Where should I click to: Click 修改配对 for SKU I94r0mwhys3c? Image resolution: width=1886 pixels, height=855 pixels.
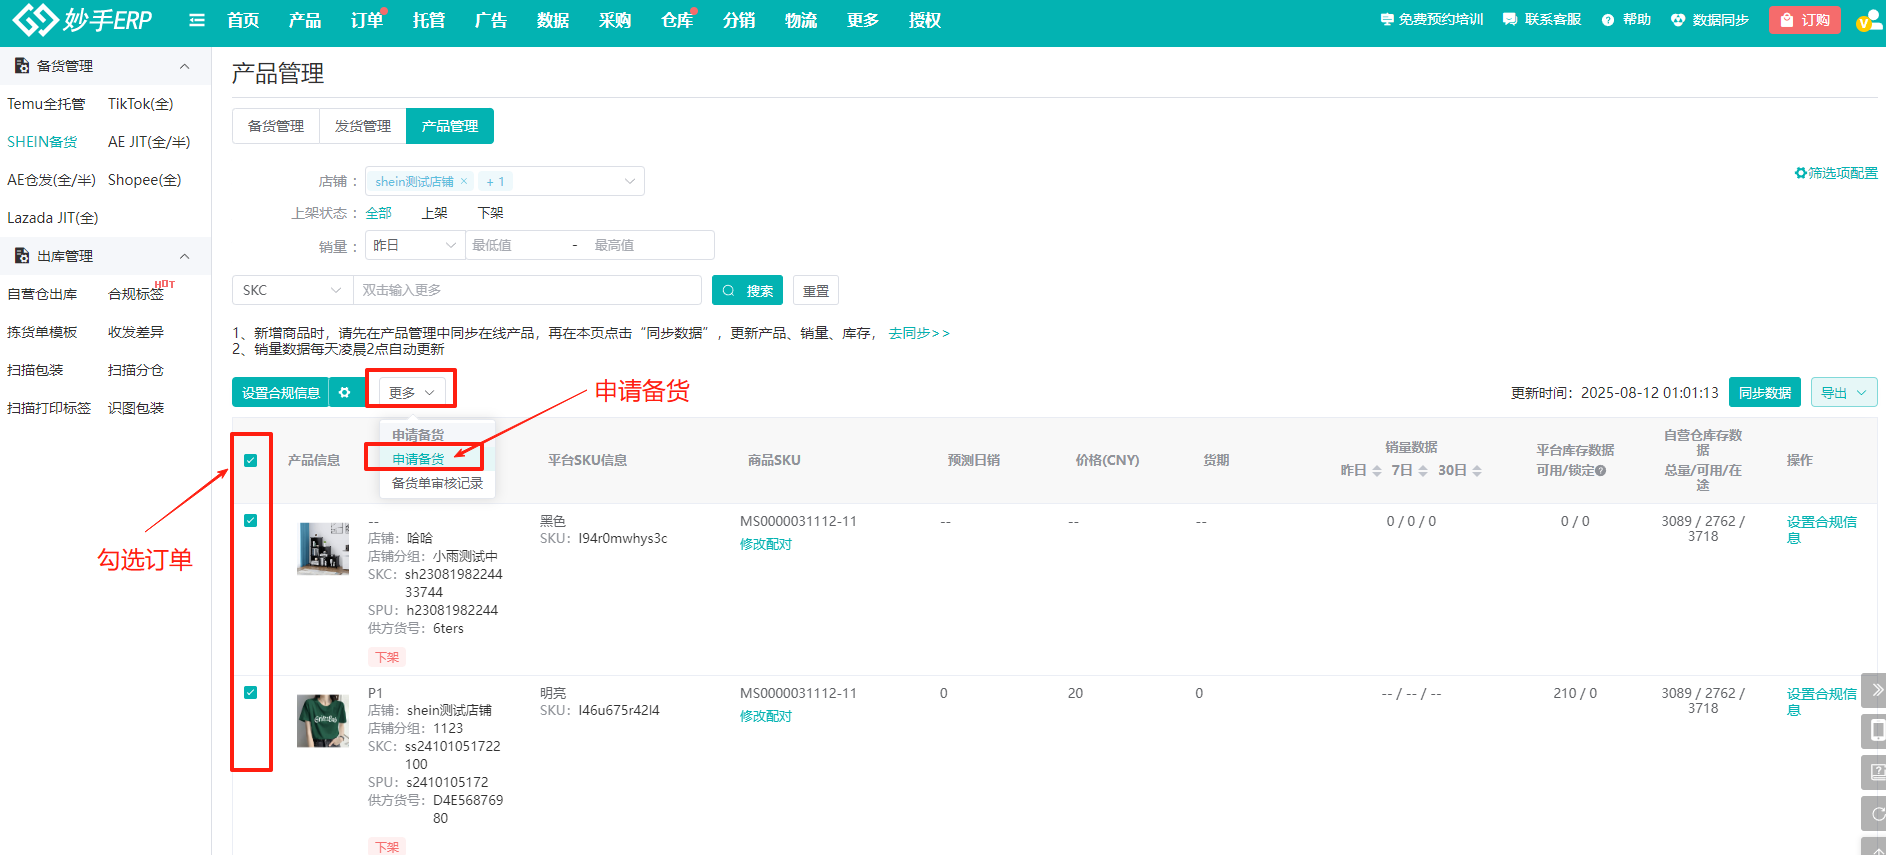tap(766, 544)
